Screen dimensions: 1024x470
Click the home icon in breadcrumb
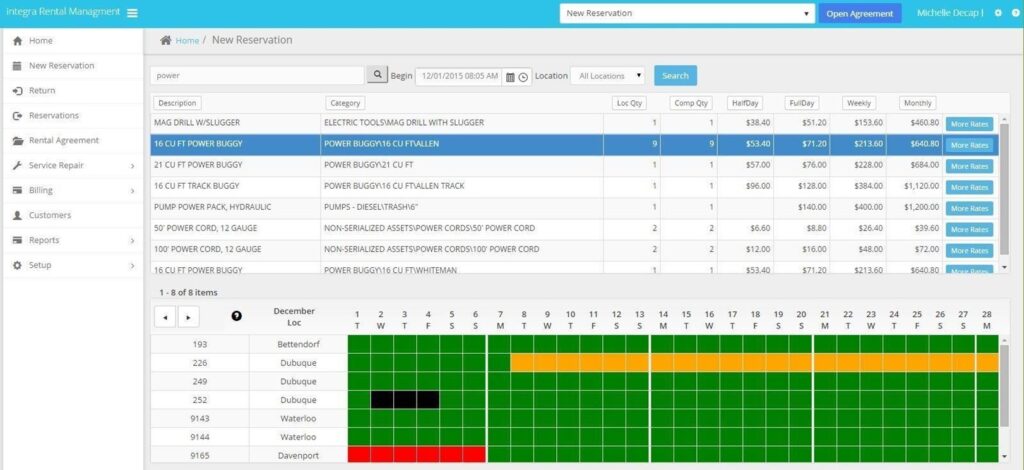point(166,40)
